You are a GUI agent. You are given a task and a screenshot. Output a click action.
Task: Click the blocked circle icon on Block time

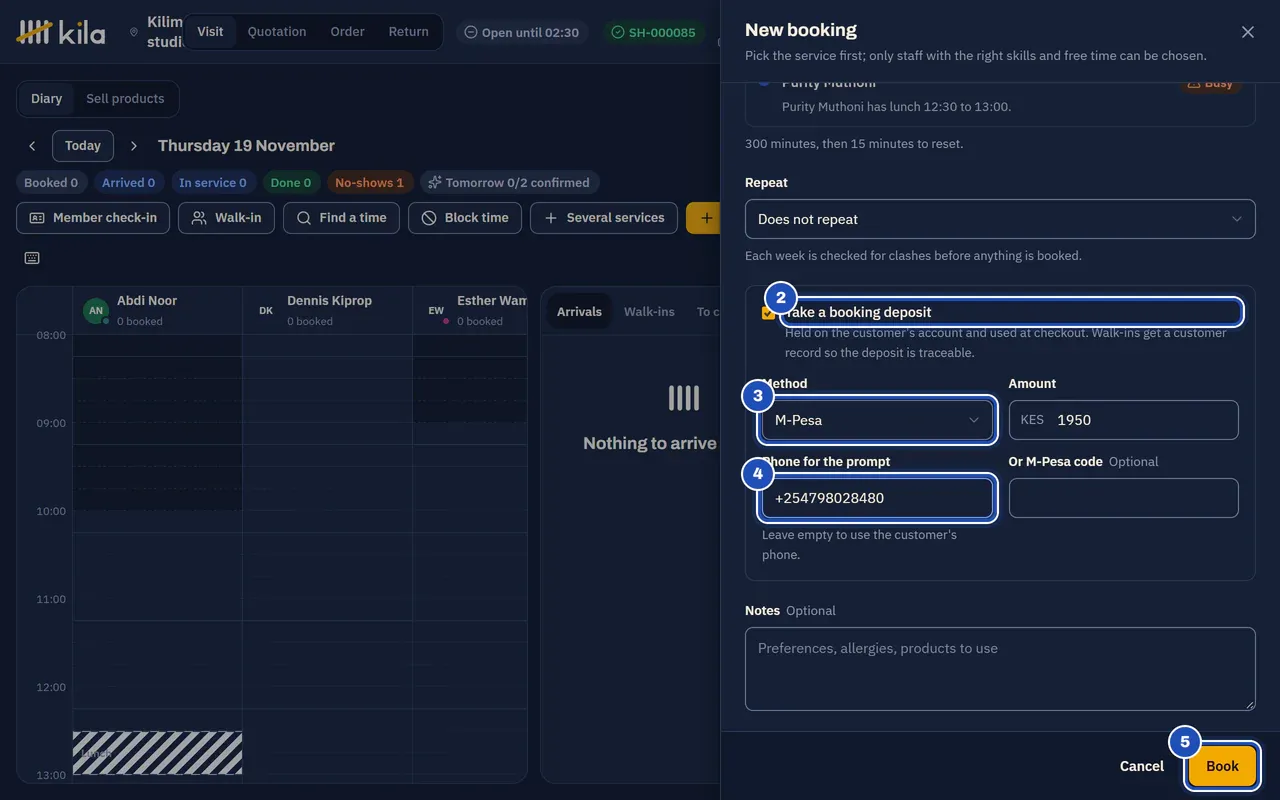point(429,218)
